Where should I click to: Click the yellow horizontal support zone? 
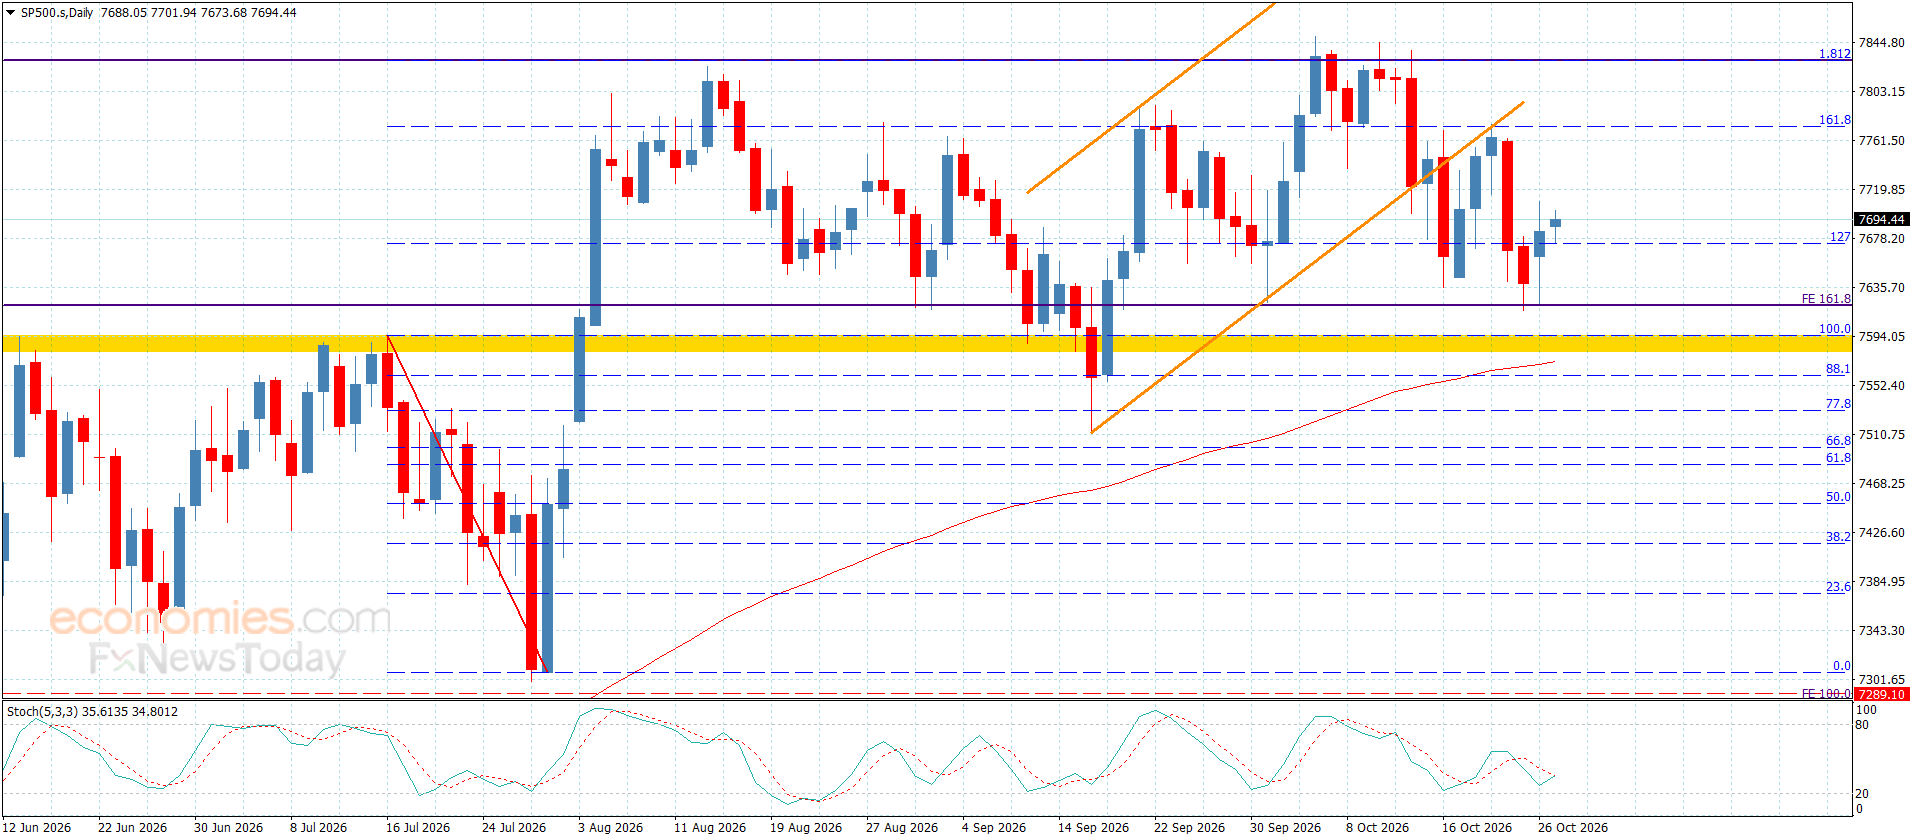click(927, 344)
